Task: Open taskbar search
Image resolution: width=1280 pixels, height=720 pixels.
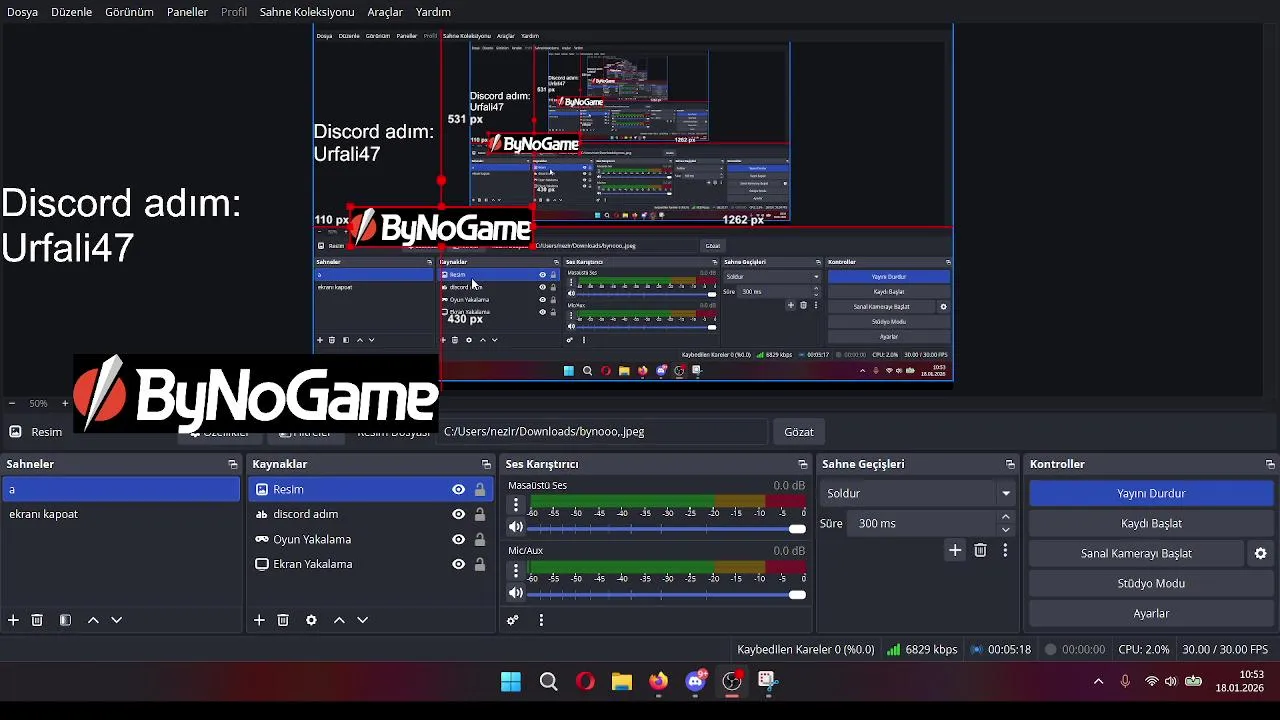Action: click(548, 682)
